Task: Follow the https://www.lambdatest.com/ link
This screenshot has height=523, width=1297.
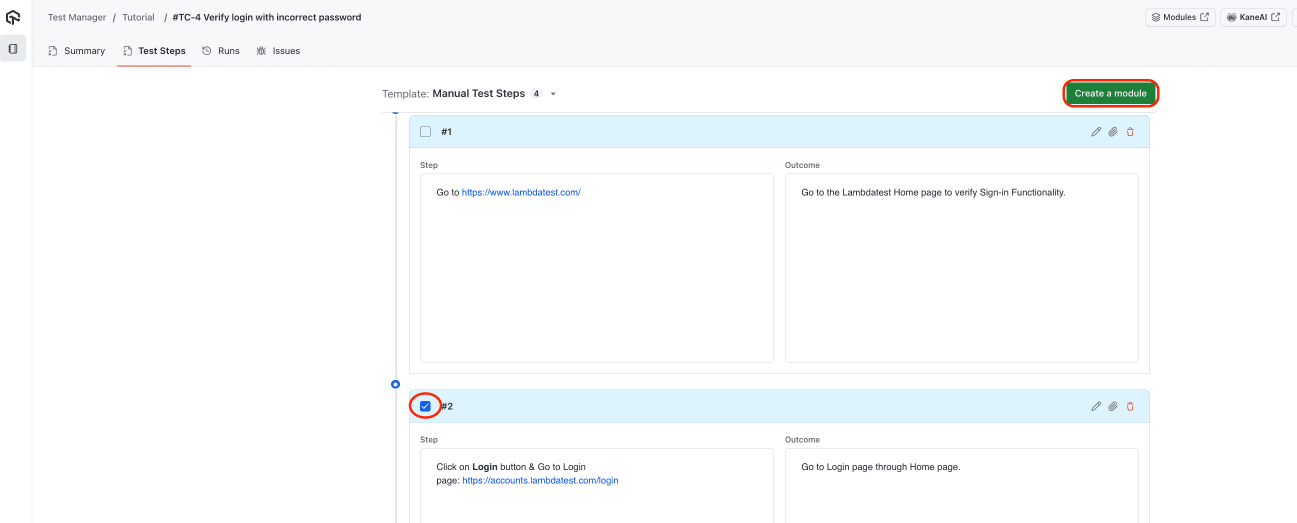Action: click(521, 192)
